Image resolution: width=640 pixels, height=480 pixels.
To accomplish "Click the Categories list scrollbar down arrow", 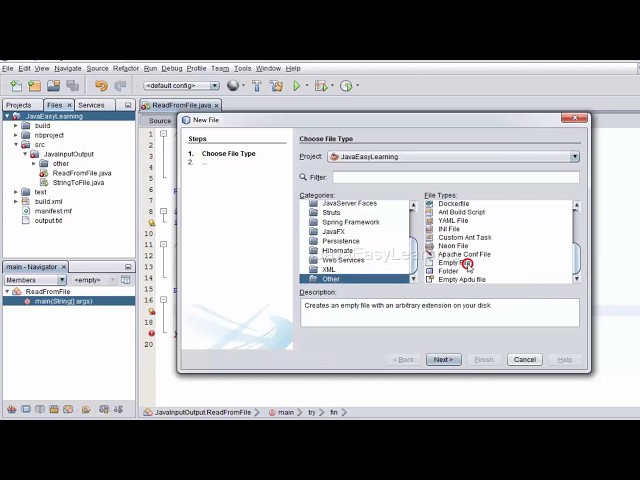I will click(413, 279).
